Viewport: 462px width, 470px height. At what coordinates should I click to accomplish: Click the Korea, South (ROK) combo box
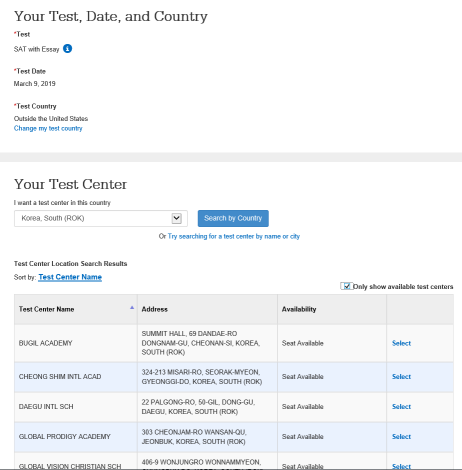pos(101,218)
